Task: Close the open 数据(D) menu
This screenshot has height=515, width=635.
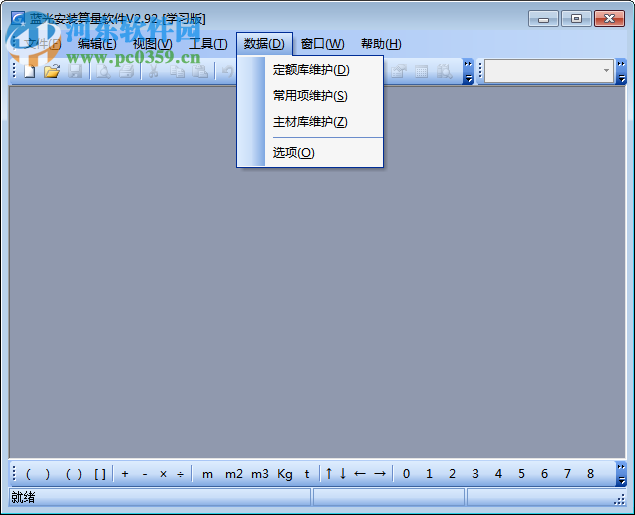Action: [x=264, y=44]
